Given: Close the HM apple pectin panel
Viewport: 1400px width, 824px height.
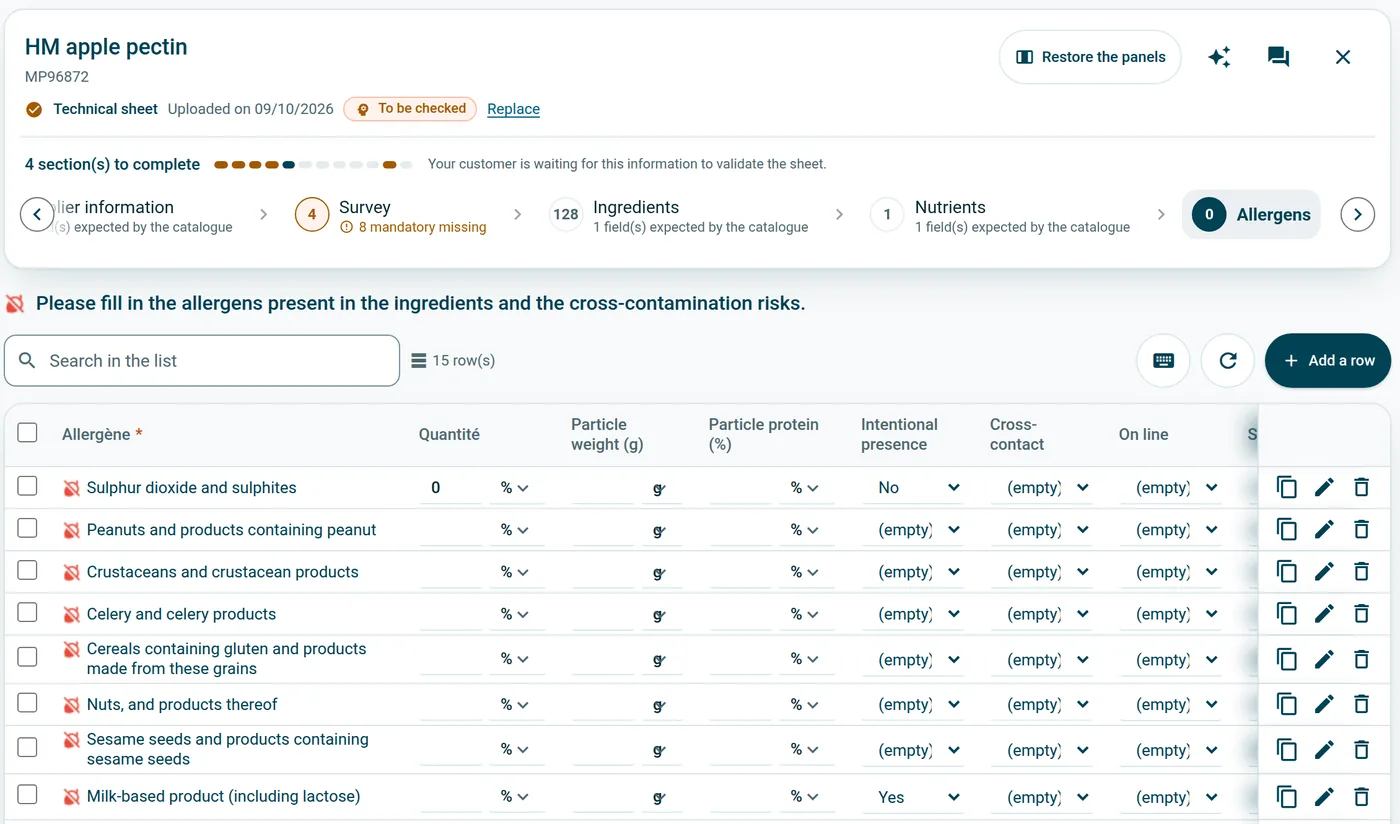Looking at the screenshot, I should 1343,57.
